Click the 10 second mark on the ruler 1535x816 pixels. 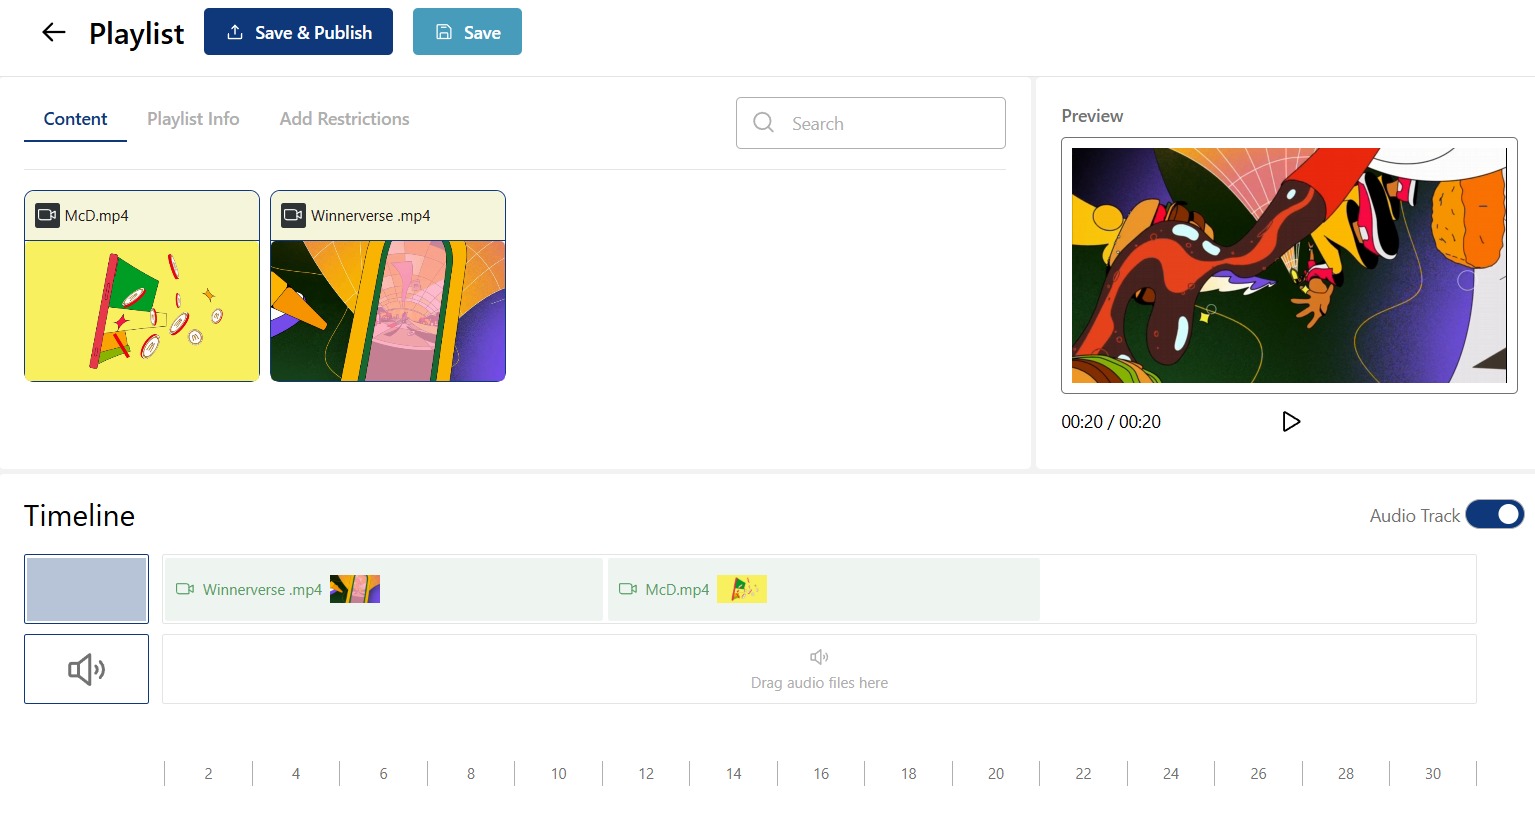pos(558,774)
